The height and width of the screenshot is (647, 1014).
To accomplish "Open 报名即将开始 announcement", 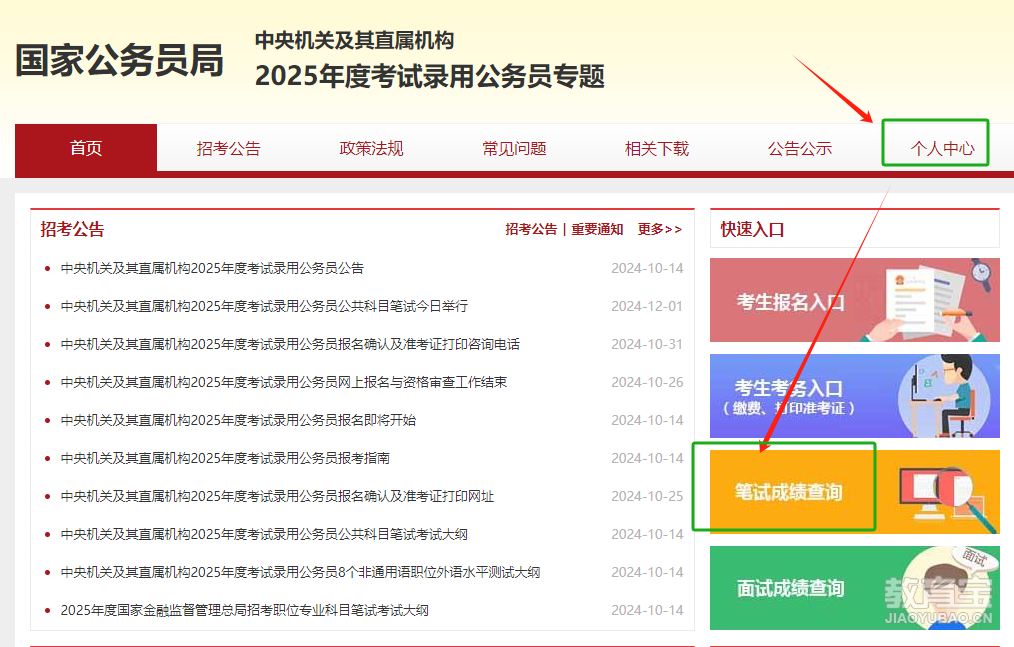I will pos(238,420).
